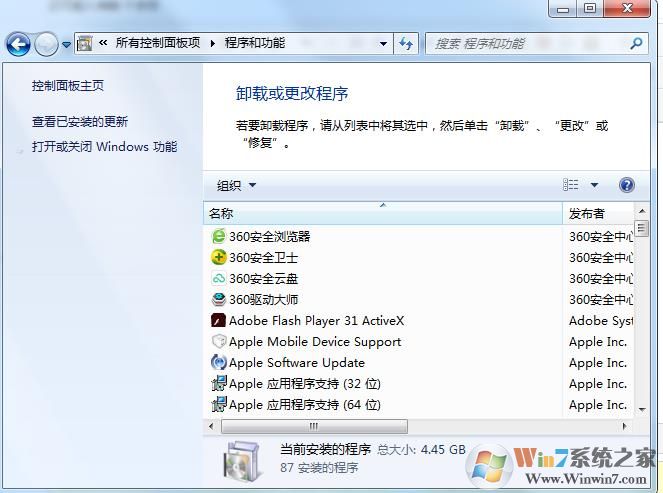Click the horizontal scrollbar right arrow

pos(625,426)
